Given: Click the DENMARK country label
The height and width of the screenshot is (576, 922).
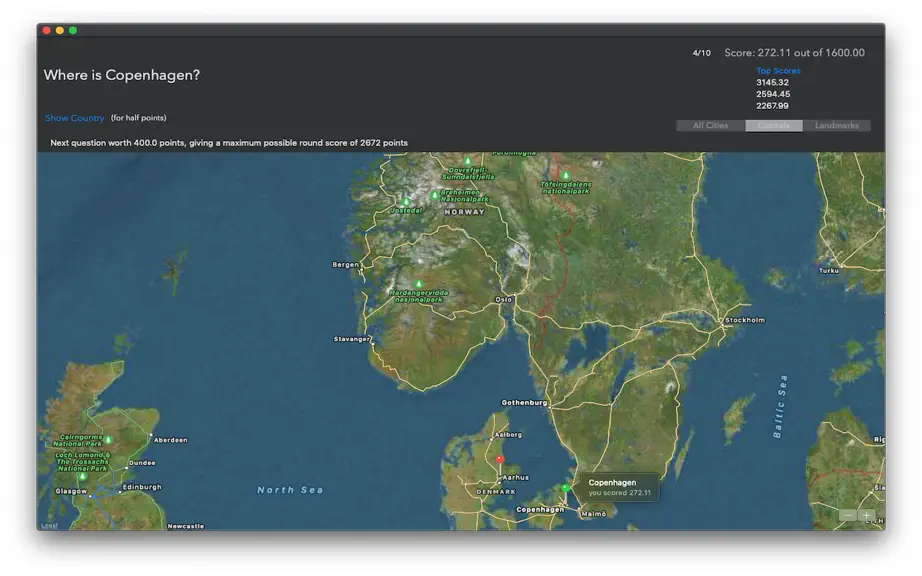Looking at the screenshot, I should coord(496,492).
